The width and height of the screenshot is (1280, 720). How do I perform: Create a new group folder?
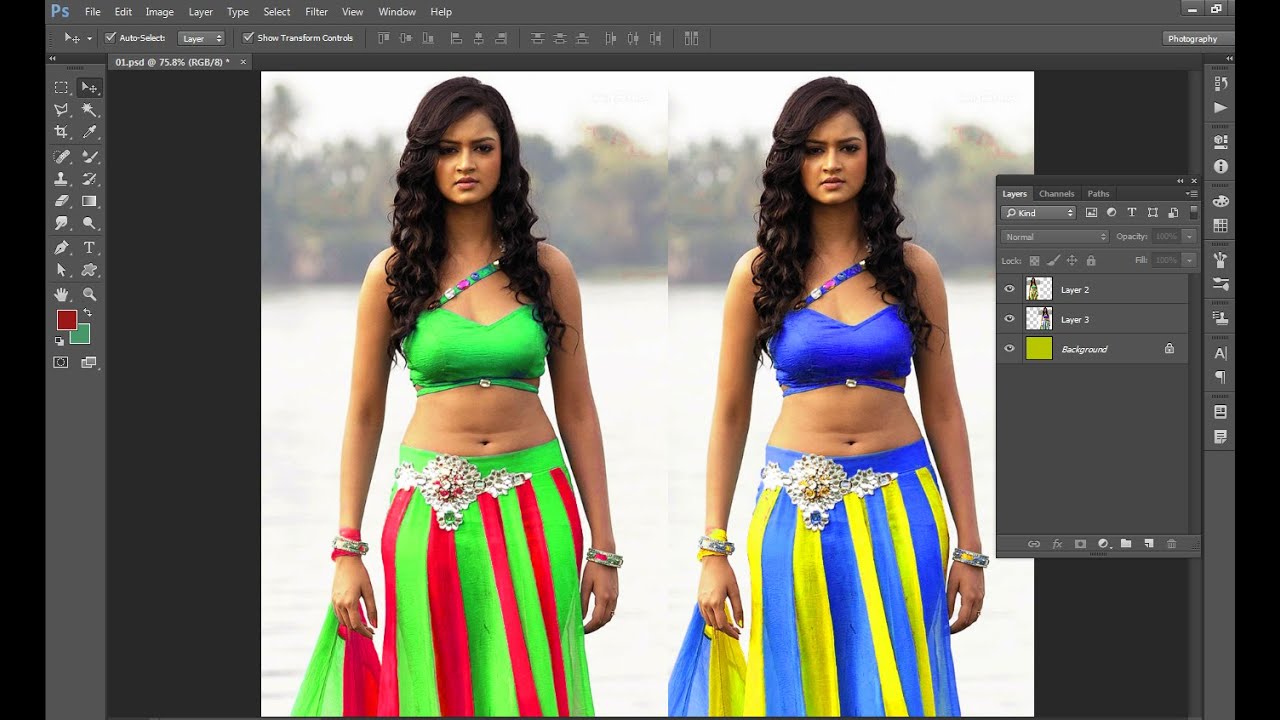[x=1126, y=544]
